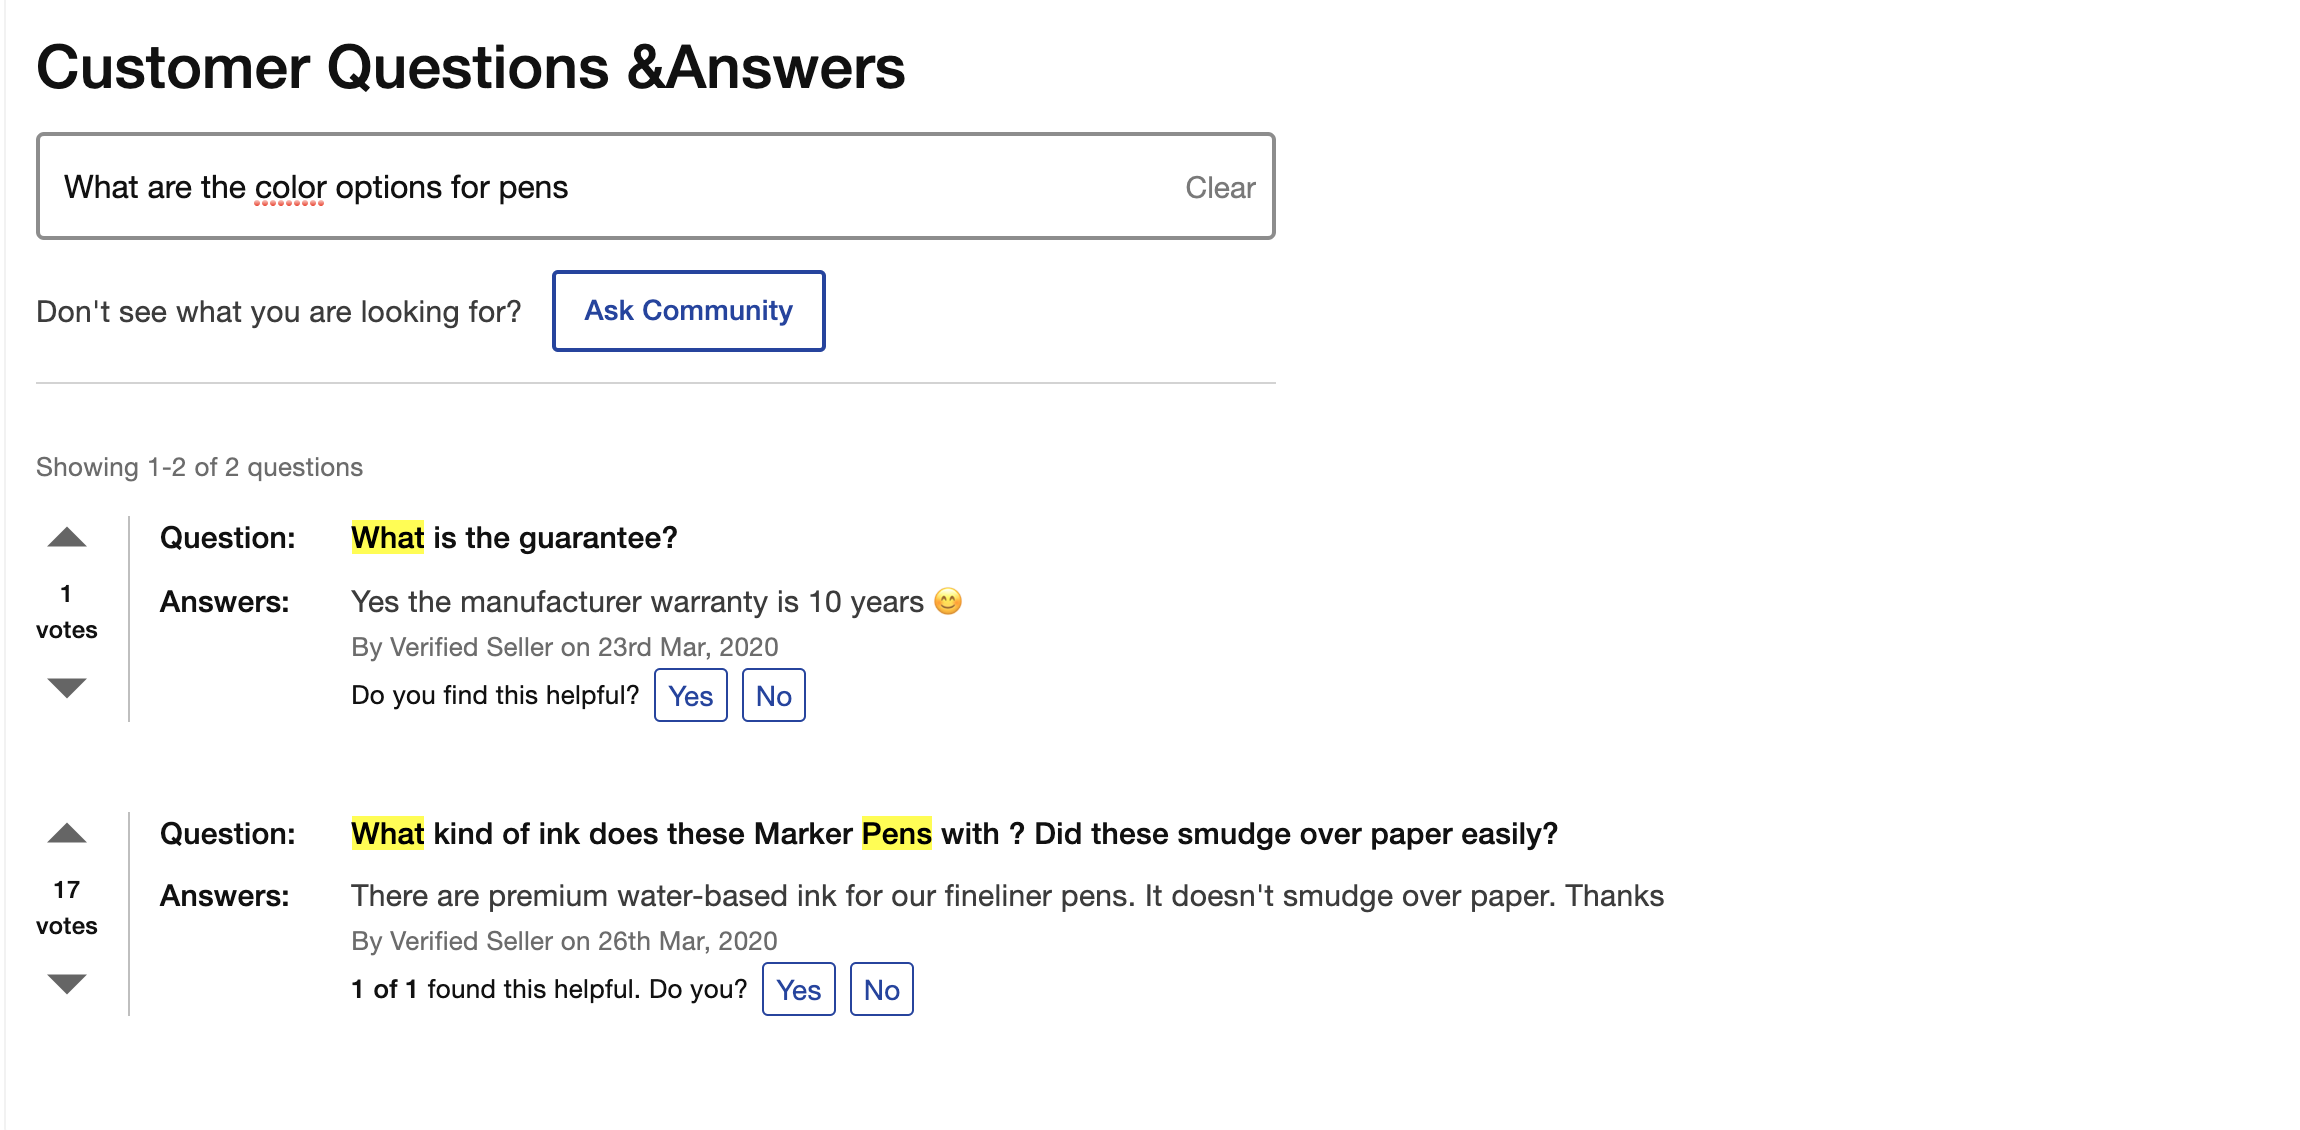Screen dimensions: 2300x1130
Task: Click the Customer Questions & Answers heading
Action: pyautogui.click(x=470, y=68)
